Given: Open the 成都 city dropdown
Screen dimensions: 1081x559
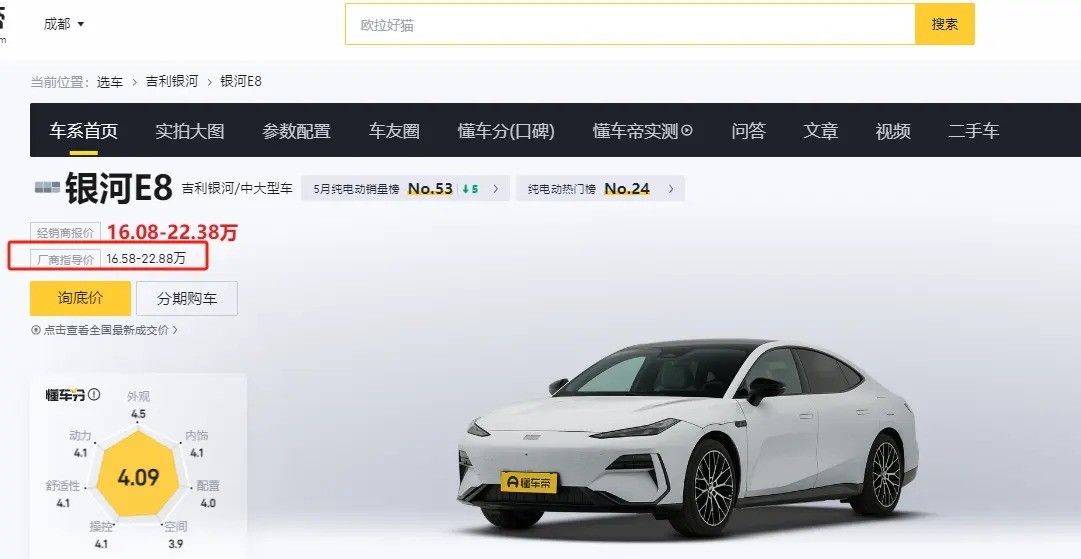Looking at the screenshot, I should (64, 24).
